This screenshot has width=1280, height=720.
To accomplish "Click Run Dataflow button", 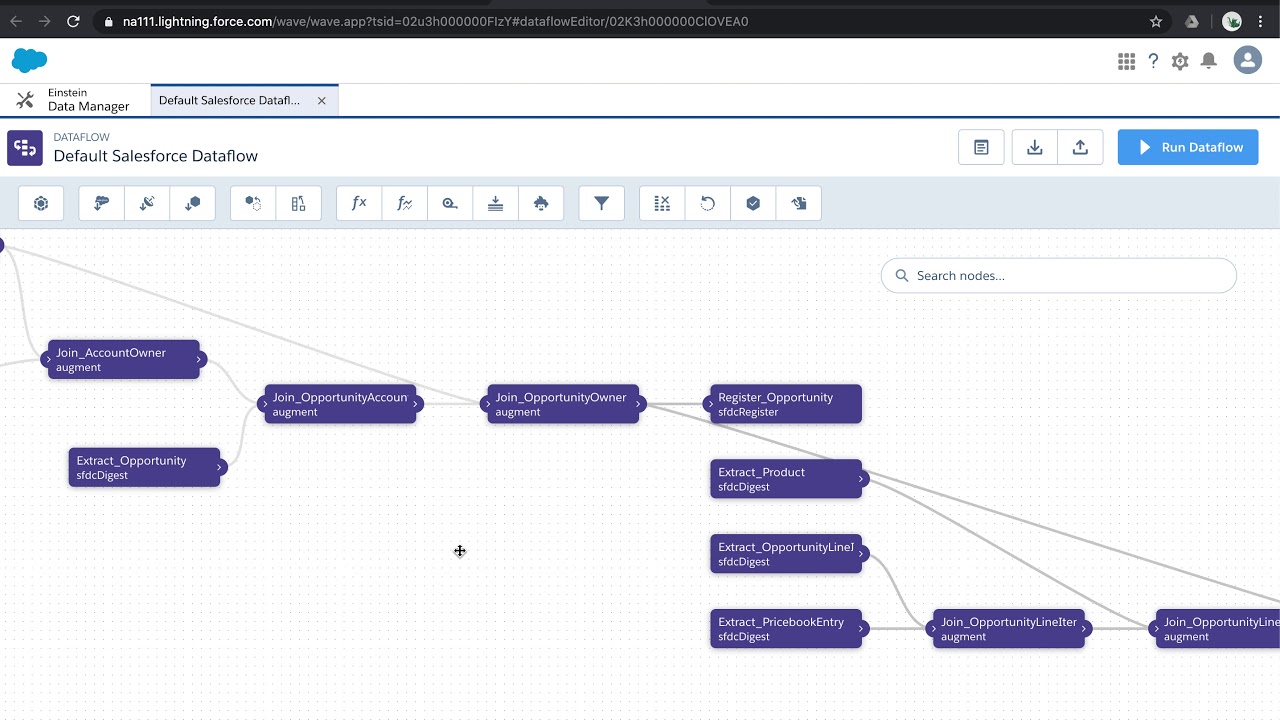I will pos(1188,147).
